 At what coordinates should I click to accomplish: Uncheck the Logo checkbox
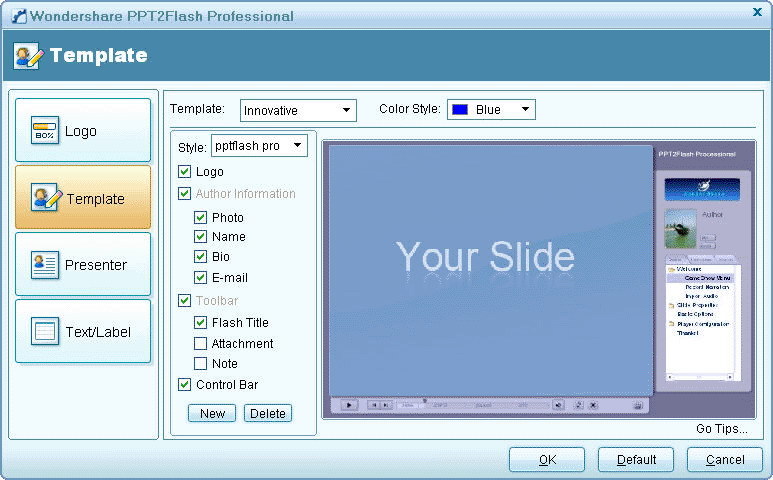point(184,171)
